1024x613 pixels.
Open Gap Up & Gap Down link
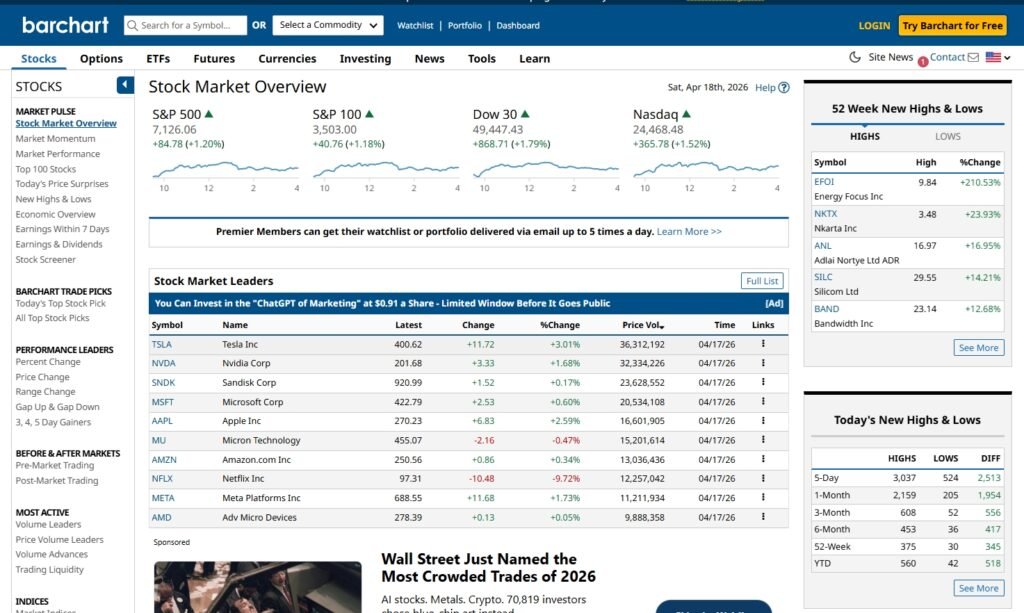click(x=57, y=407)
